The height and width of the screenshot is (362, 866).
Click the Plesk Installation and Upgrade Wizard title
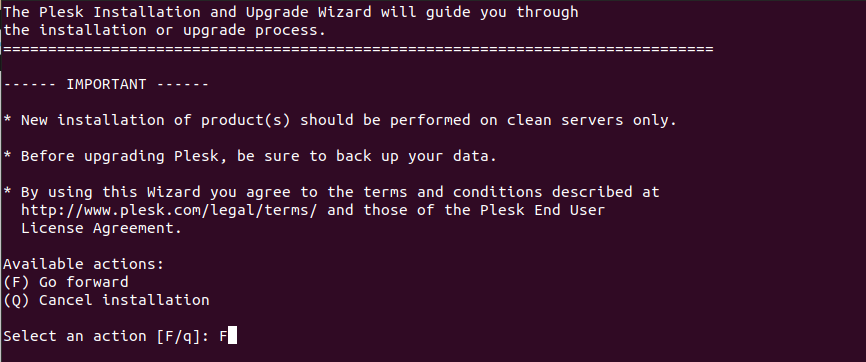(205, 12)
